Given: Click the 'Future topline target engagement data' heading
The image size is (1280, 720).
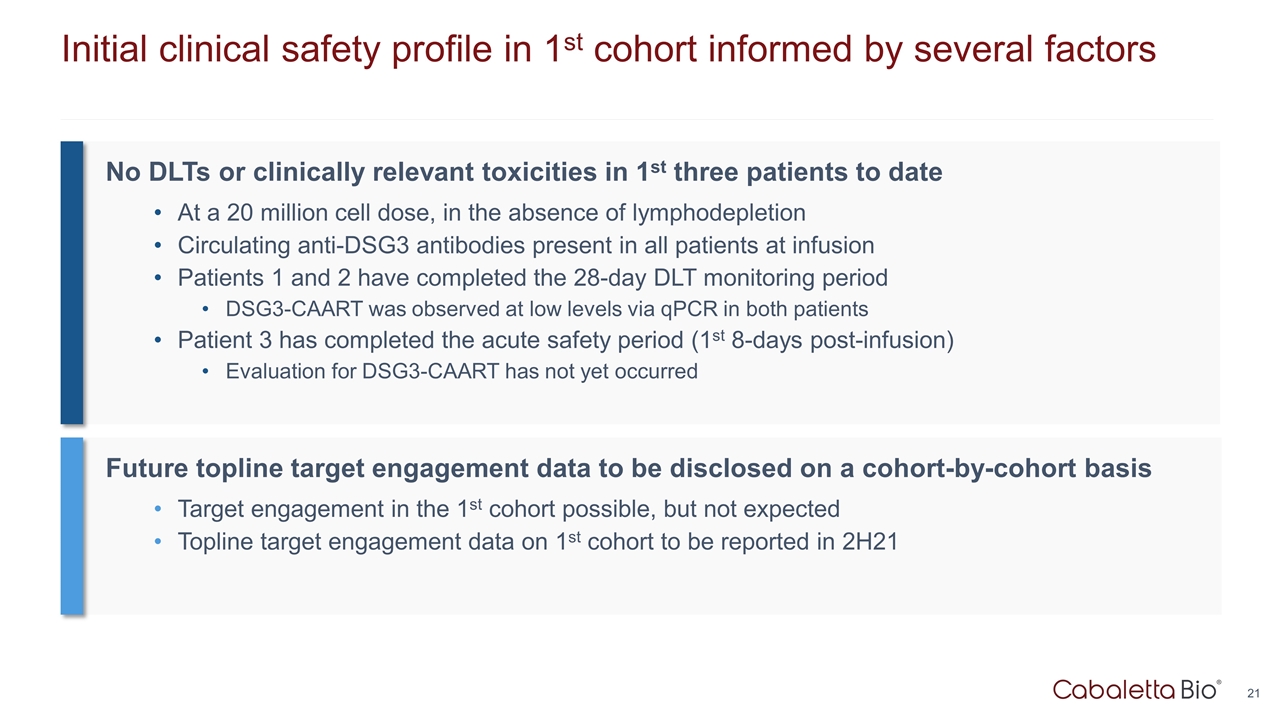Looking at the screenshot, I should (629, 468).
